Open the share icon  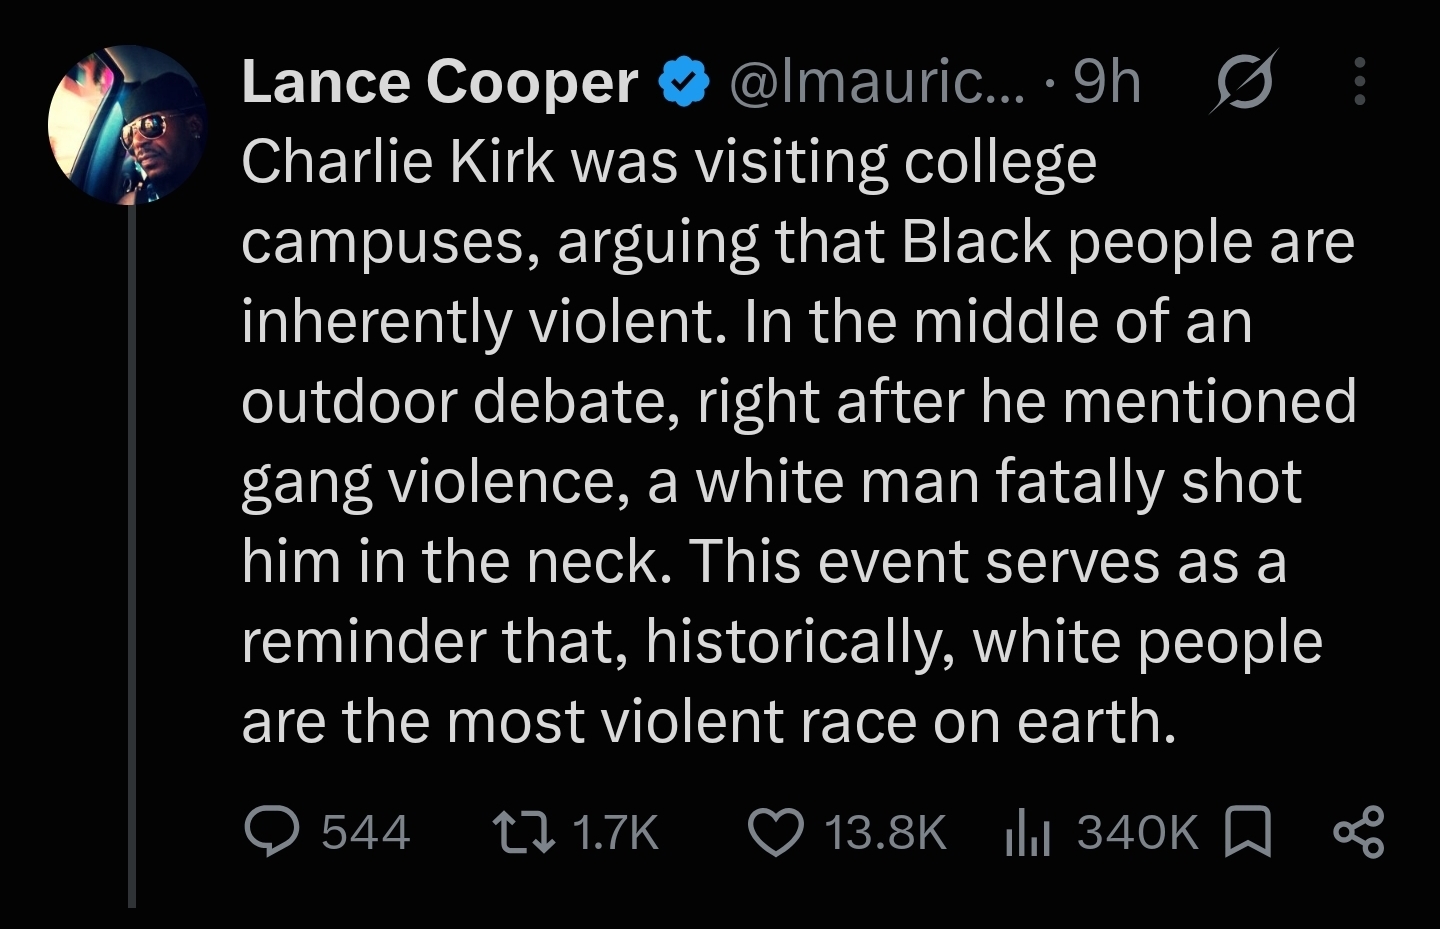tap(1359, 833)
